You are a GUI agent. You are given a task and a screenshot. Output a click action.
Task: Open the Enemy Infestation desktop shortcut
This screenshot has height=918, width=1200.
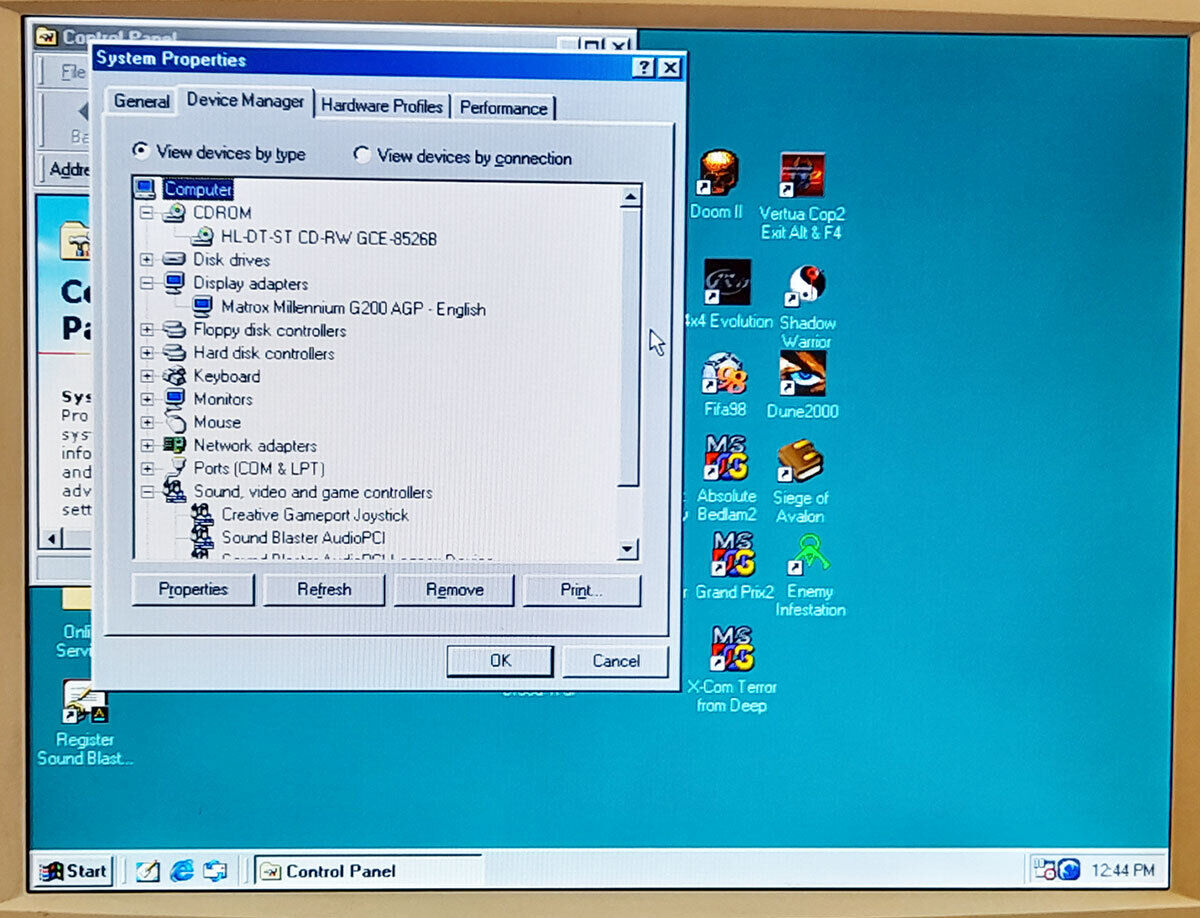pyautogui.click(x=810, y=555)
